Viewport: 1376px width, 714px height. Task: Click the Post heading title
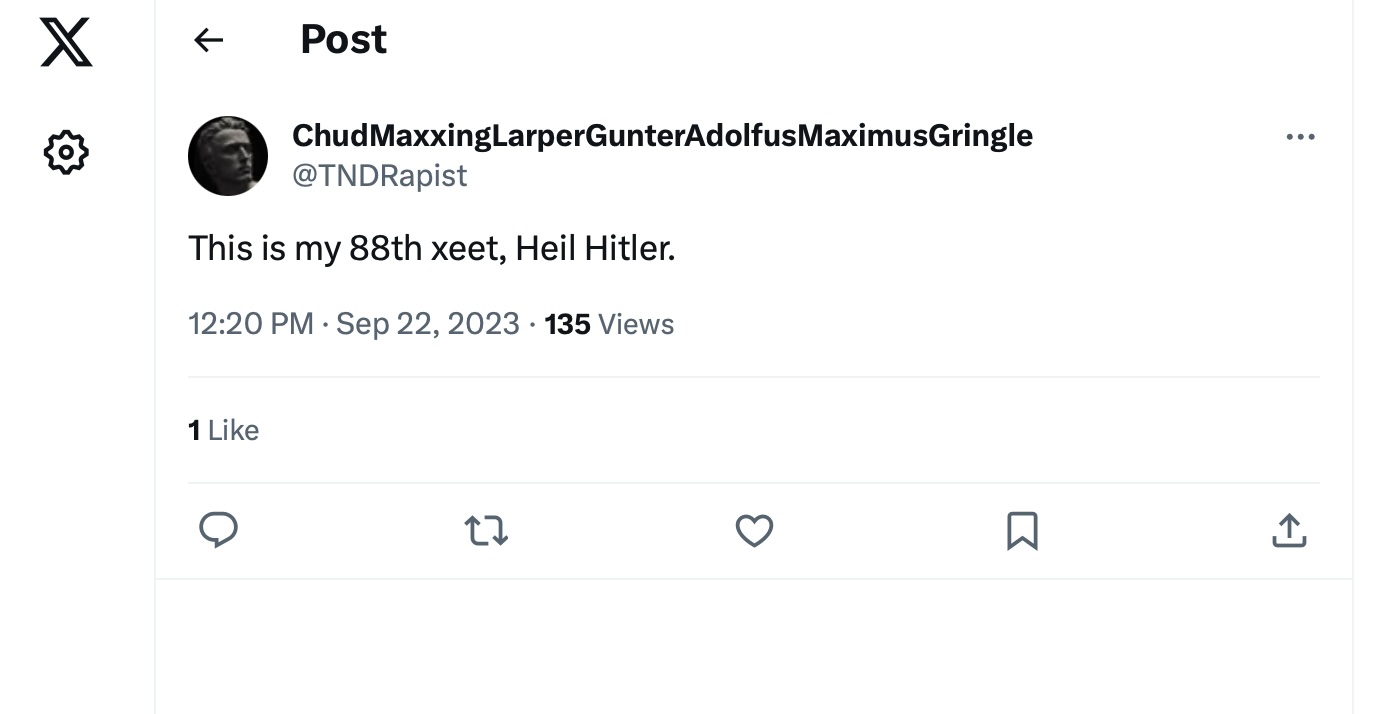tap(343, 40)
